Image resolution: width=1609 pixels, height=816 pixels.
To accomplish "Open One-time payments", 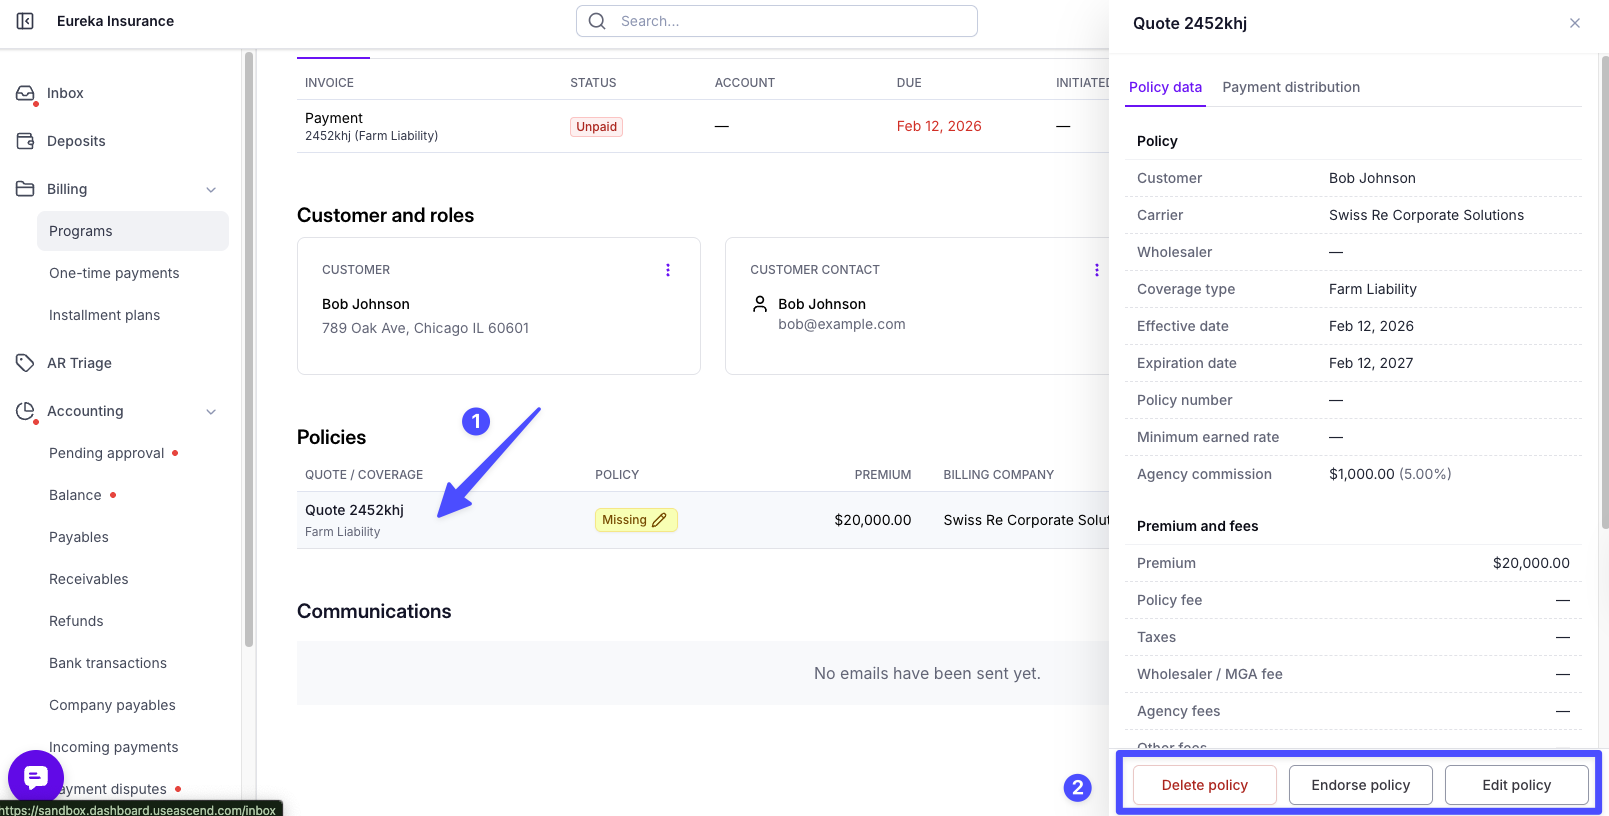I will tap(114, 273).
